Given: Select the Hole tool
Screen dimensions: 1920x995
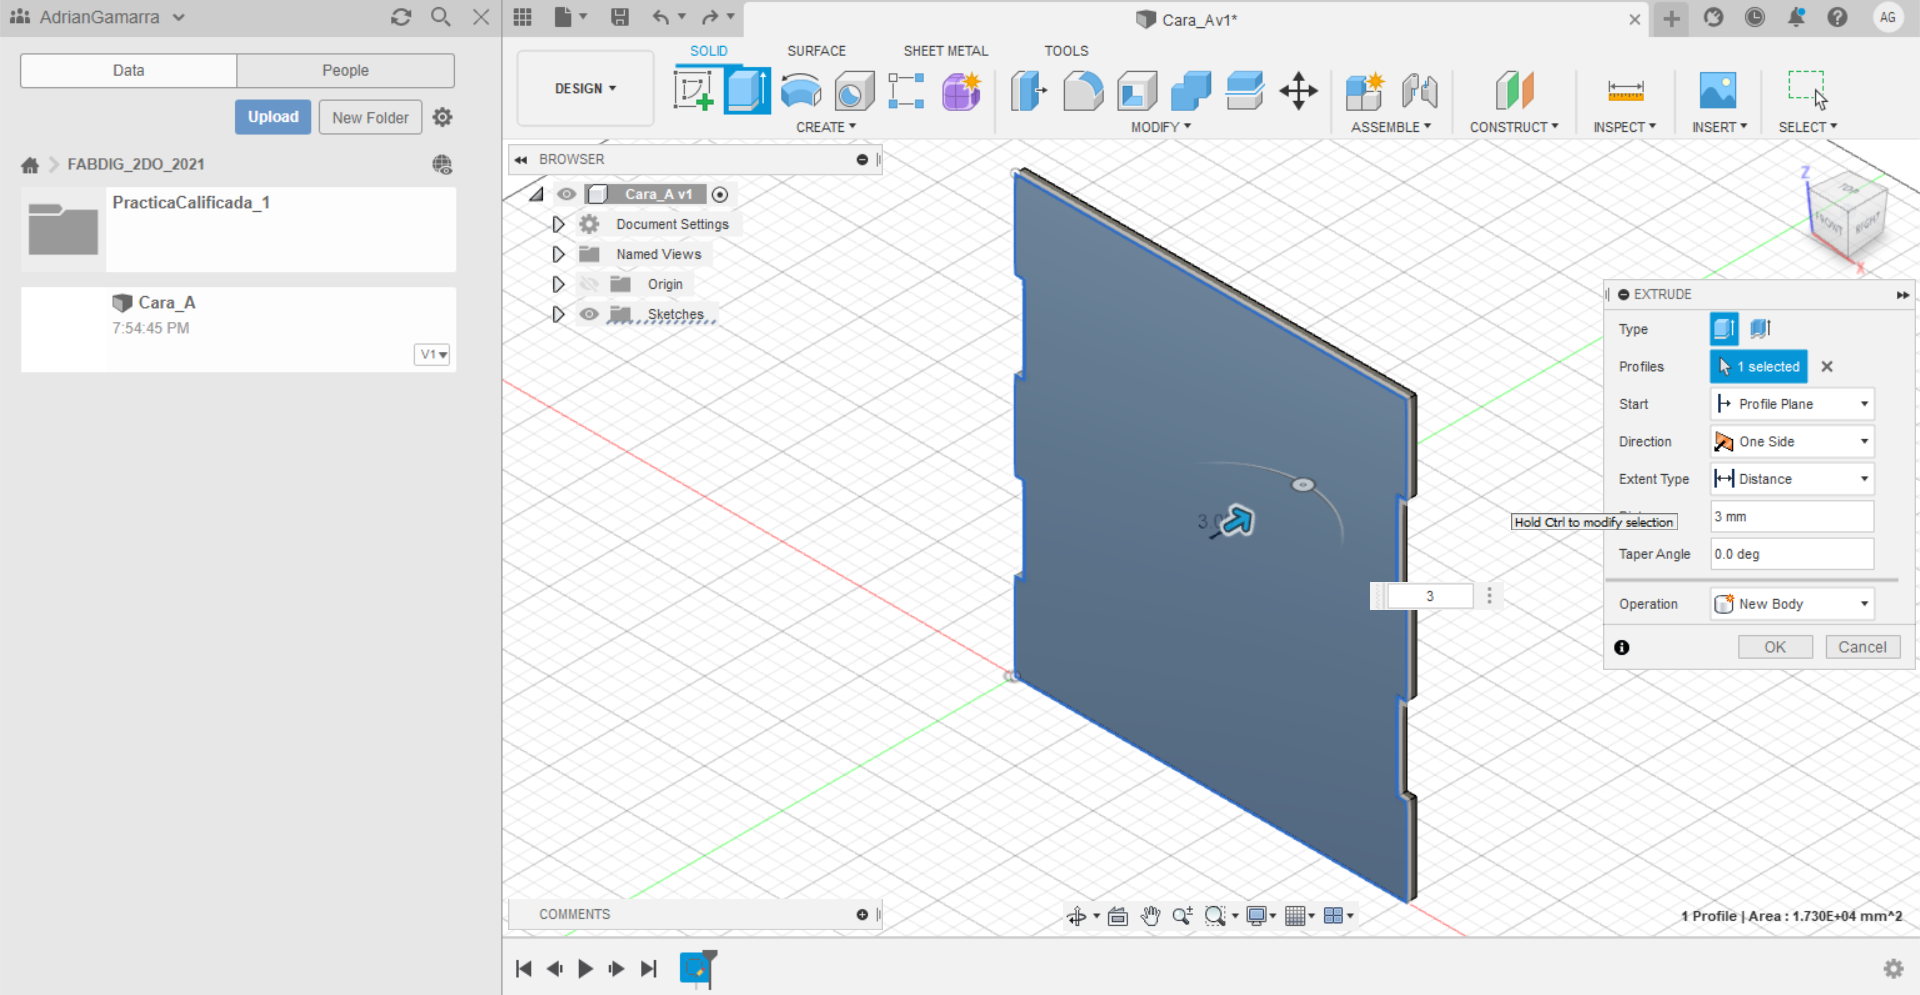Looking at the screenshot, I should (854, 91).
